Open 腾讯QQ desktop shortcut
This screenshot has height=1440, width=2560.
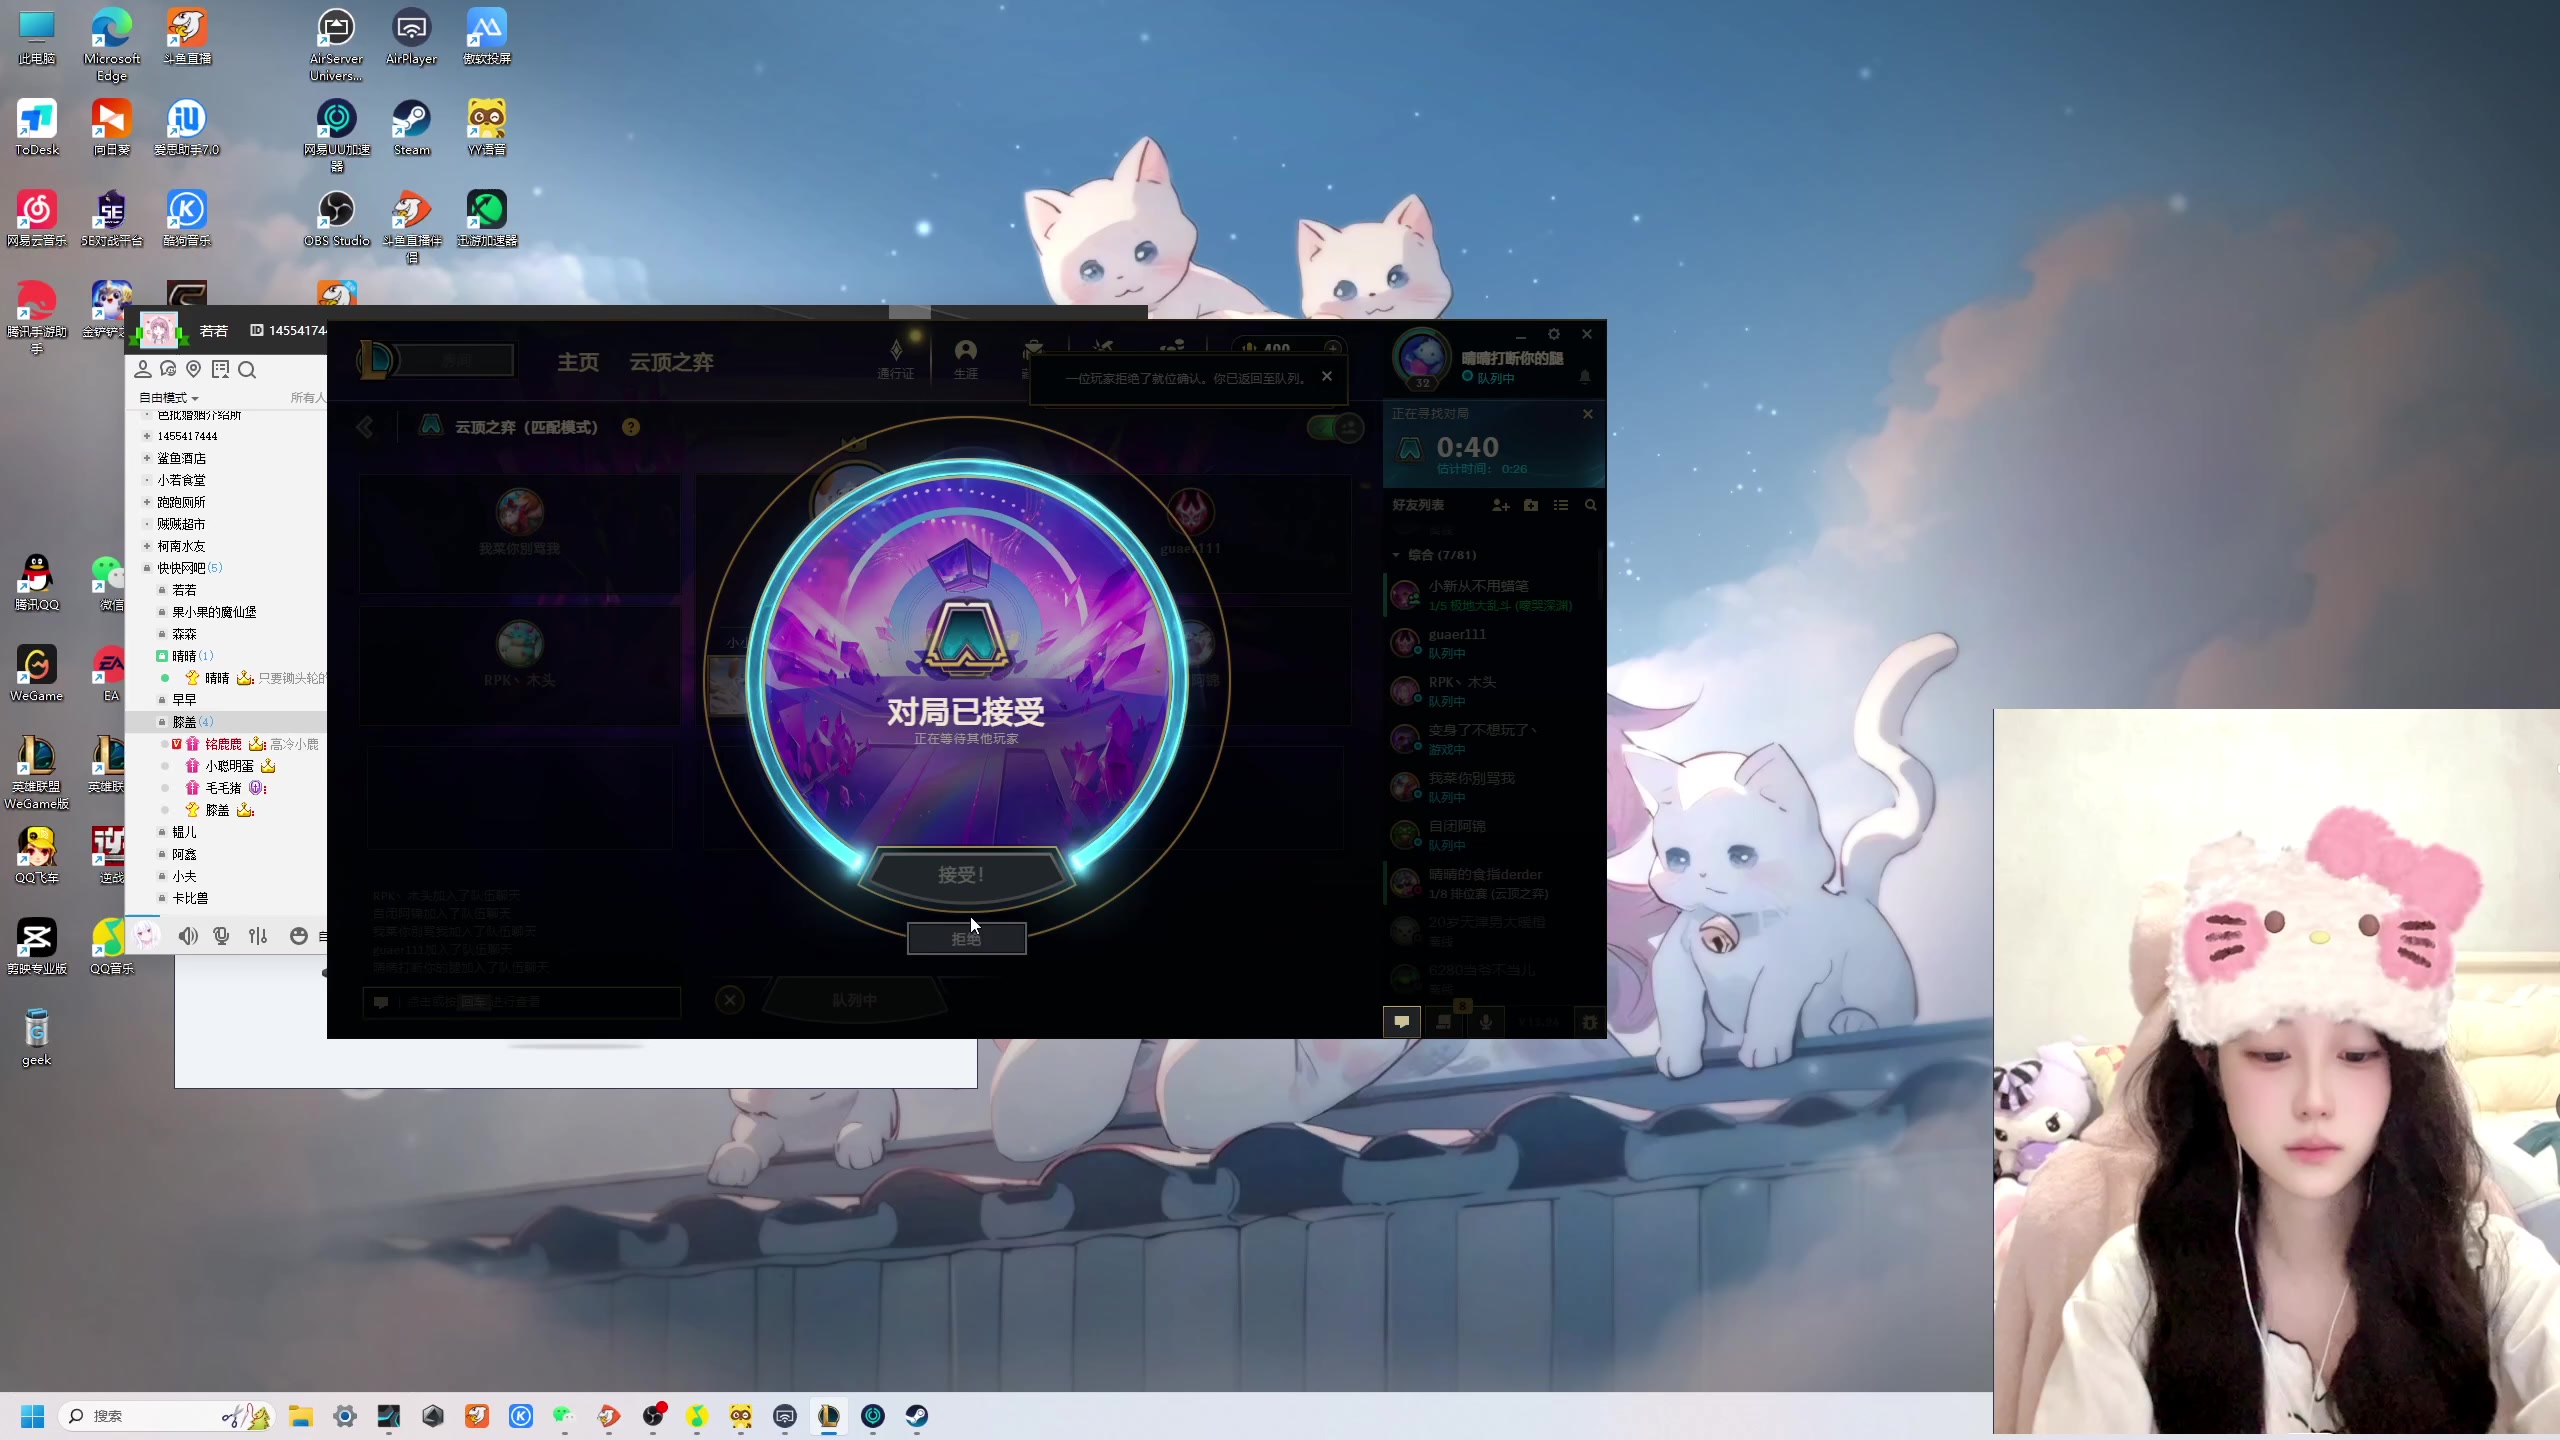pos(37,583)
